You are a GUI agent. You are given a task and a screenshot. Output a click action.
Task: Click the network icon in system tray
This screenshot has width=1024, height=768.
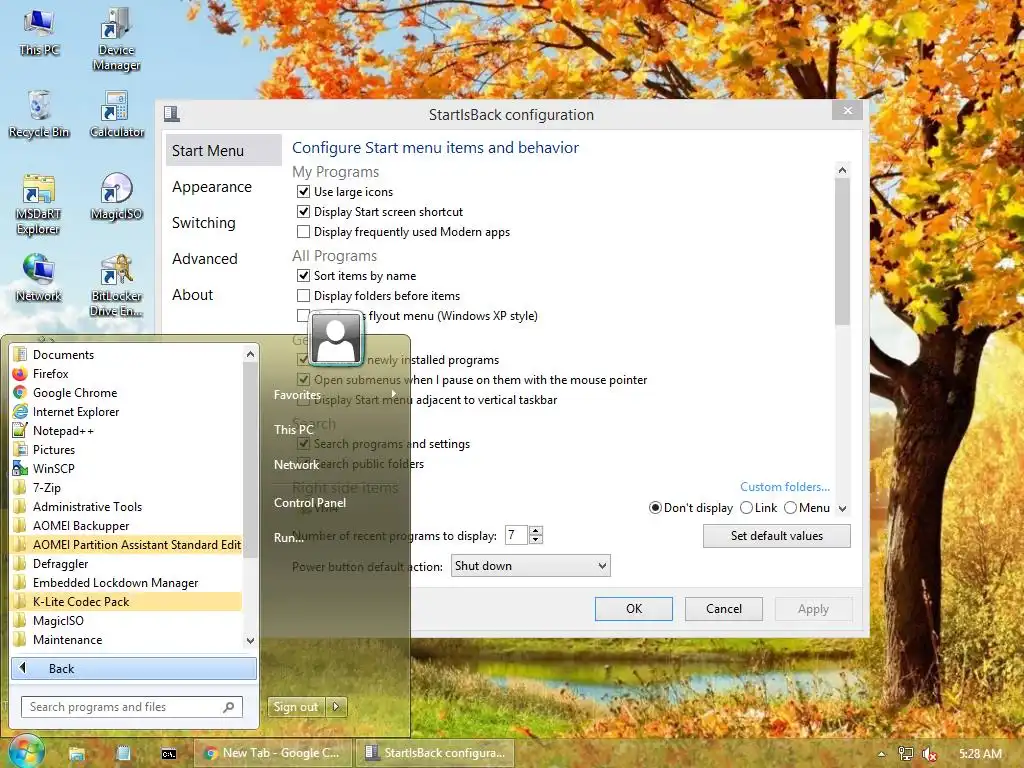click(x=905, y=753)
